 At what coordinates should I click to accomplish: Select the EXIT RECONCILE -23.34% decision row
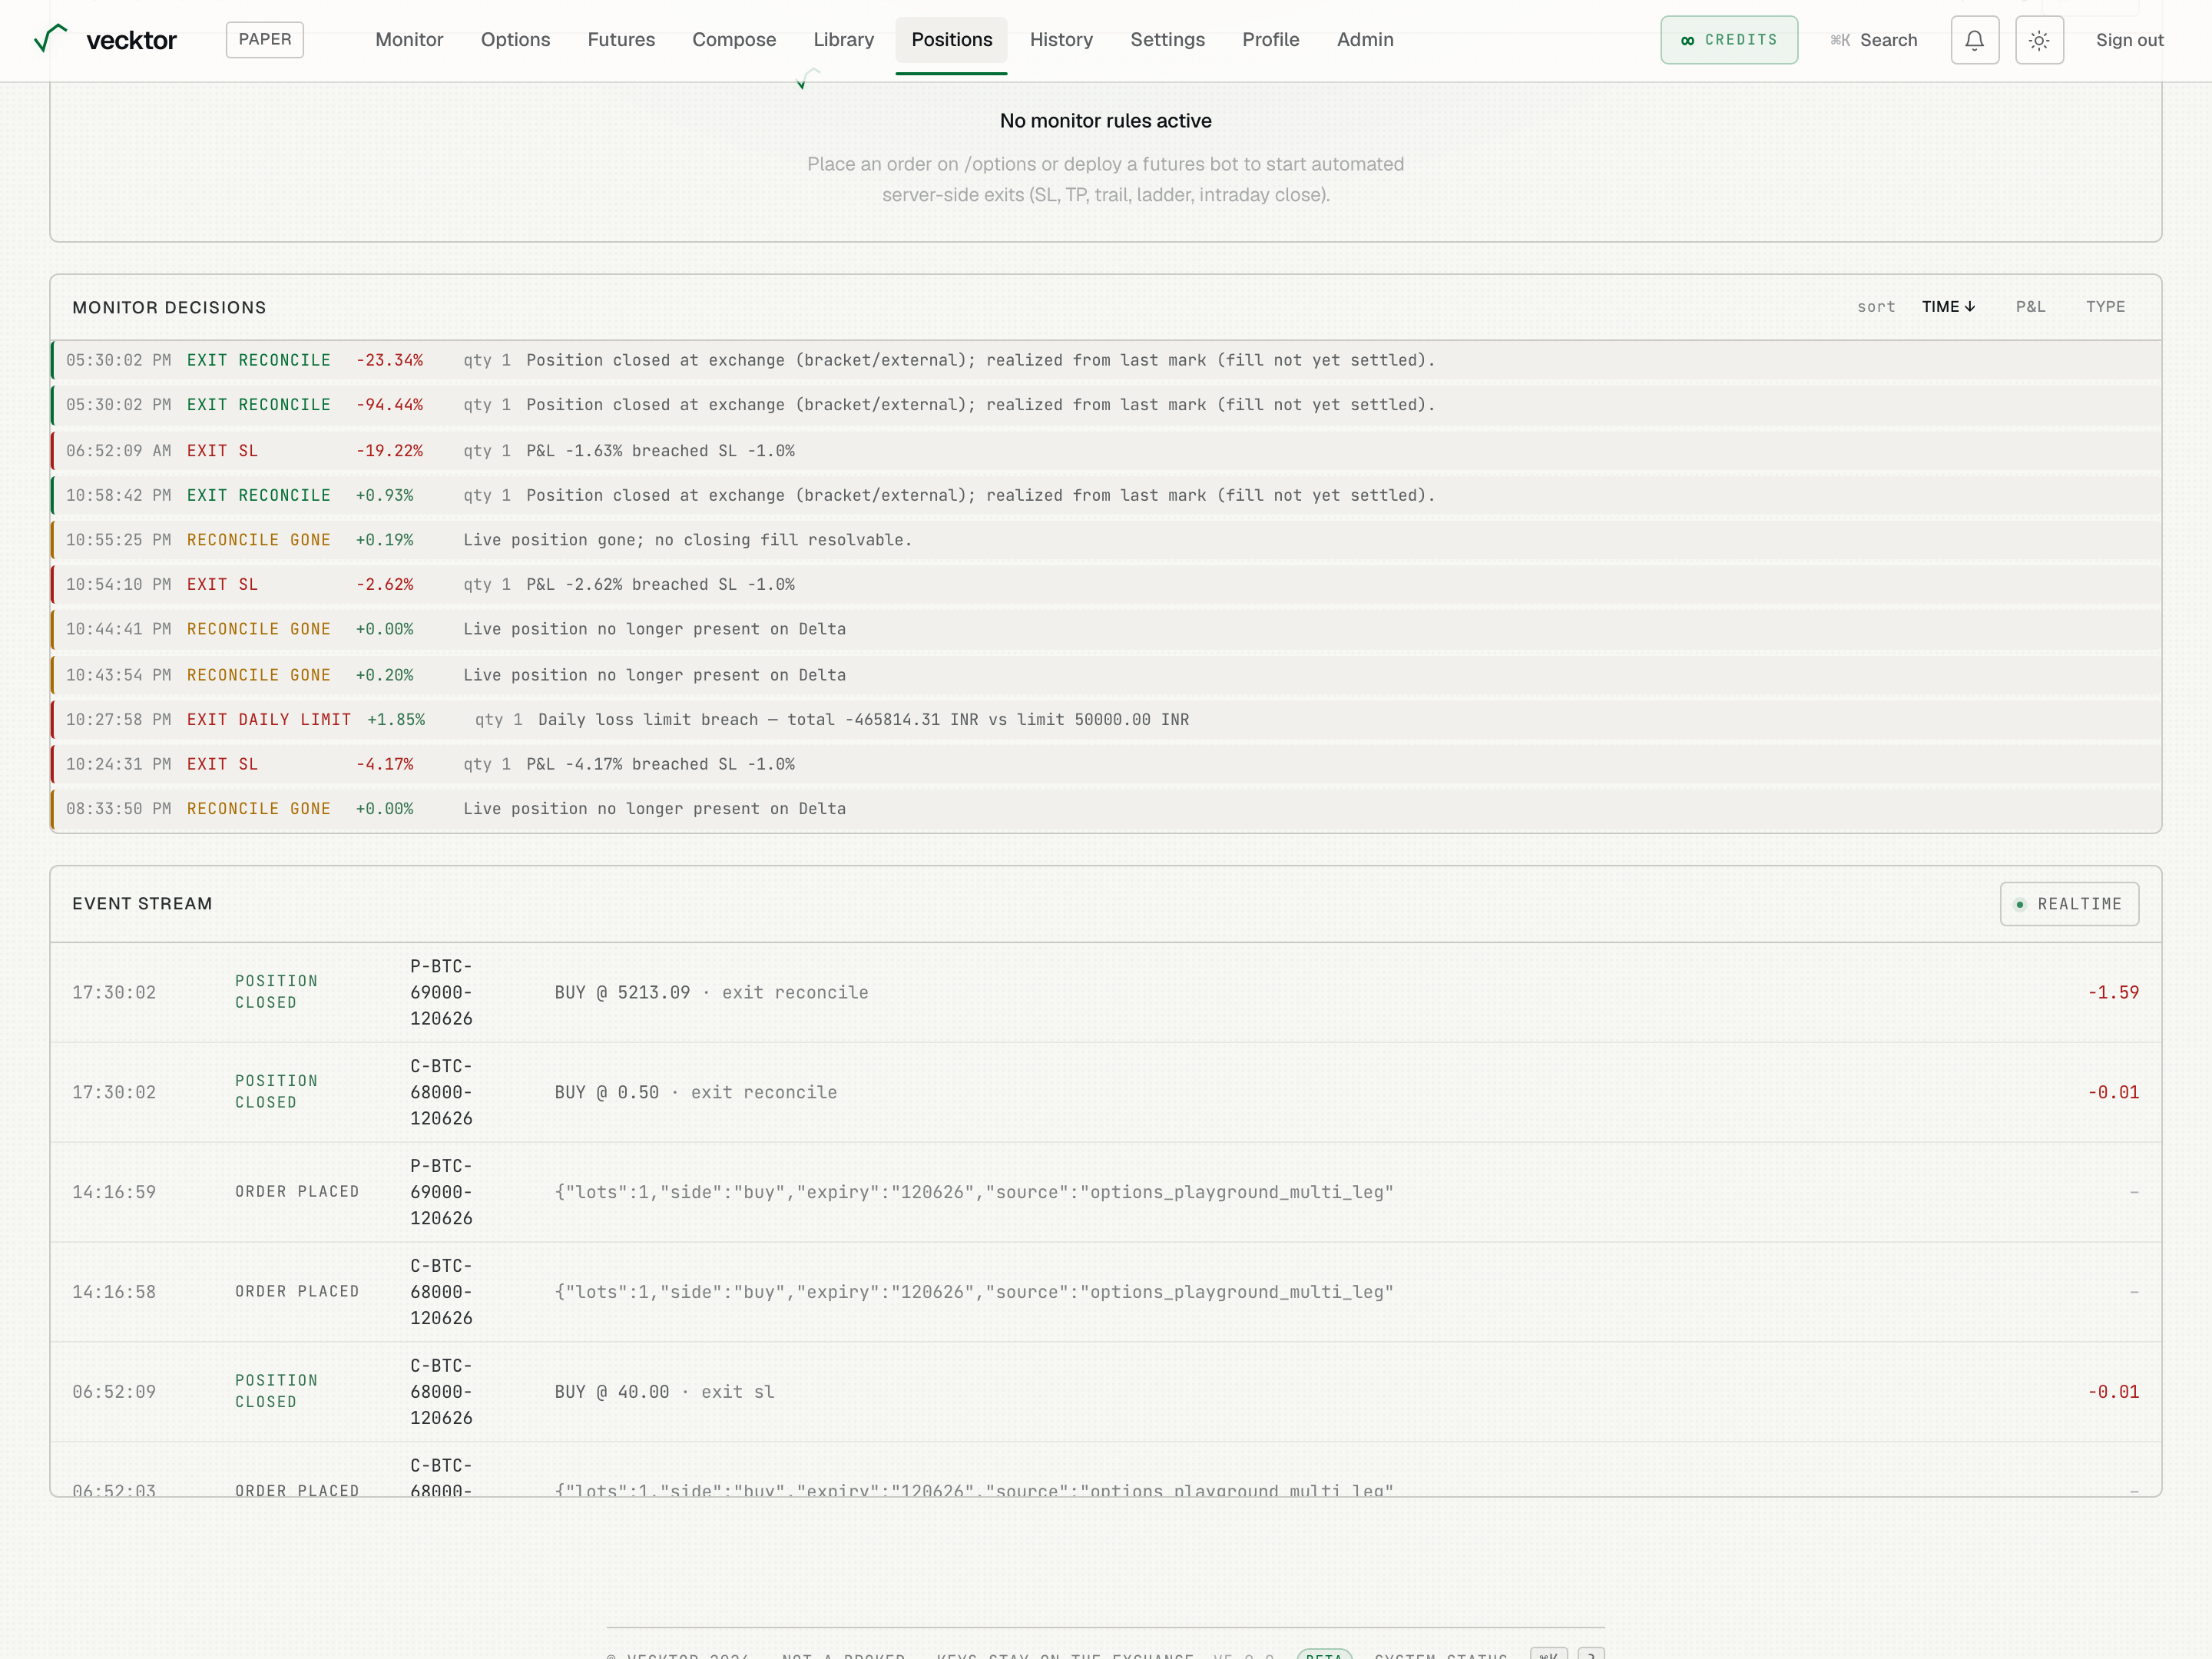(x=1106, y=360)
